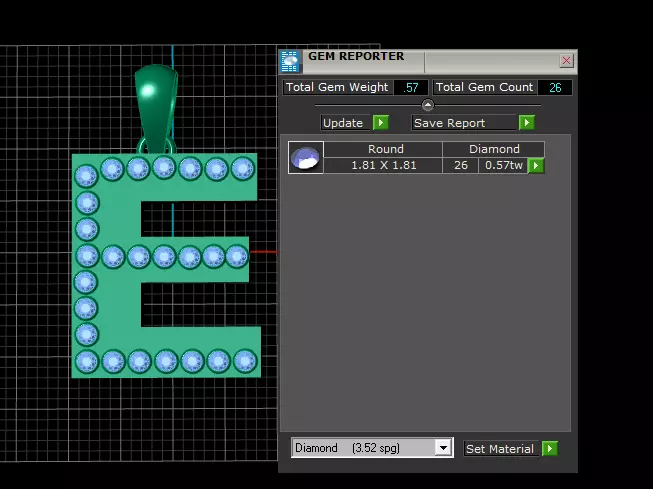
Task: Click the green arrow next to Save Report
Action: pyautogui.click(x=527, y=122)
